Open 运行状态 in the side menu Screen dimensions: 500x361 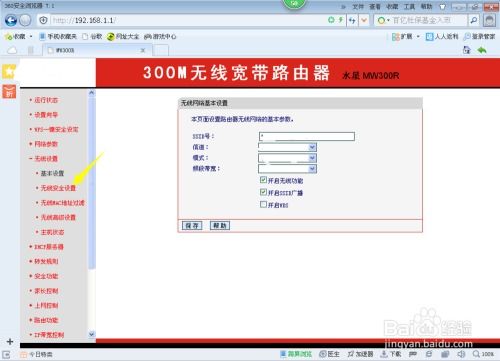46,100
